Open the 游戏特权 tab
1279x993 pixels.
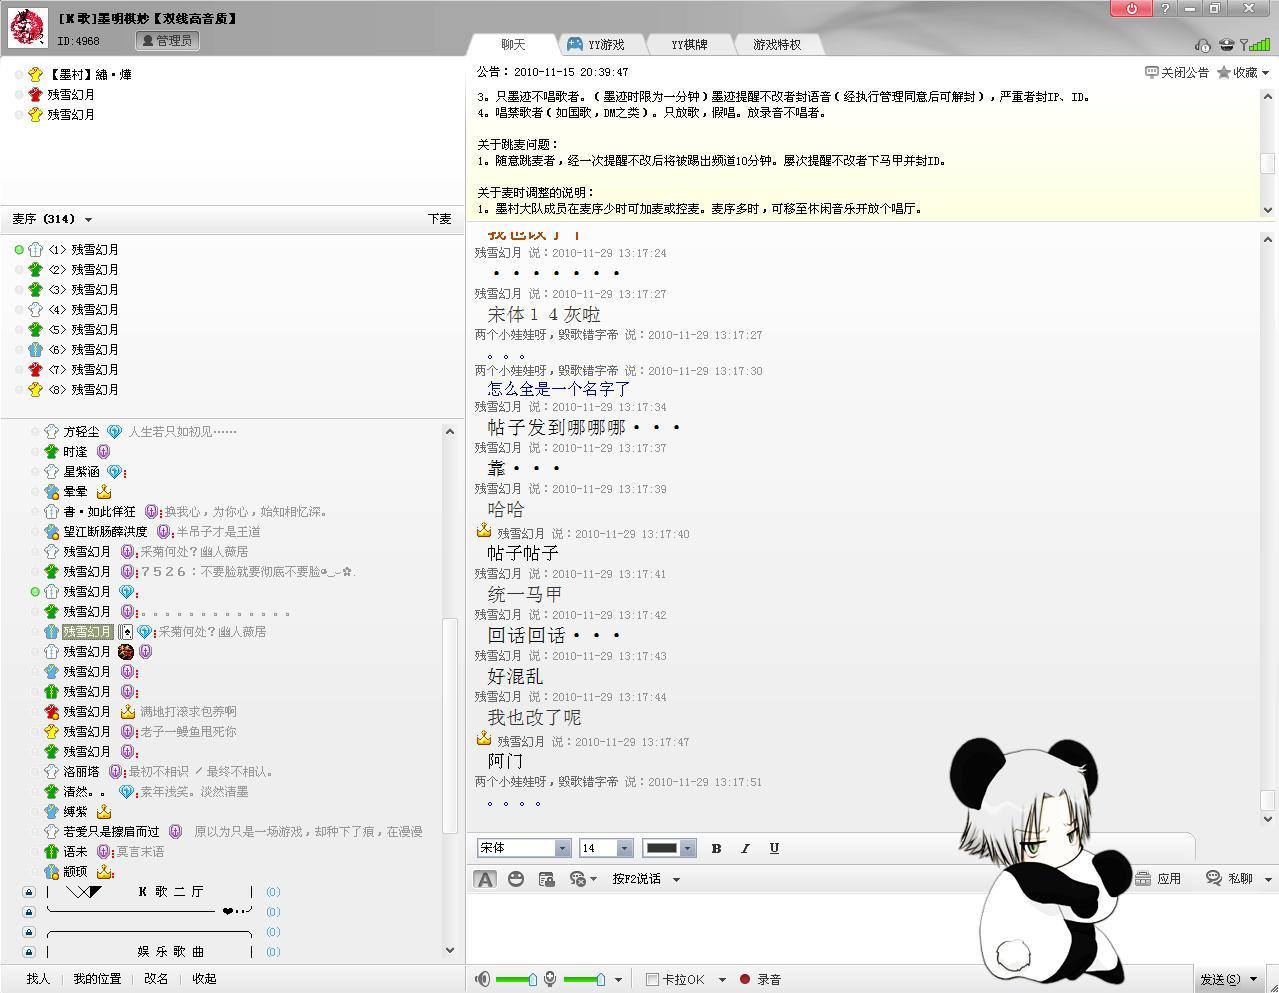(777, 44)
